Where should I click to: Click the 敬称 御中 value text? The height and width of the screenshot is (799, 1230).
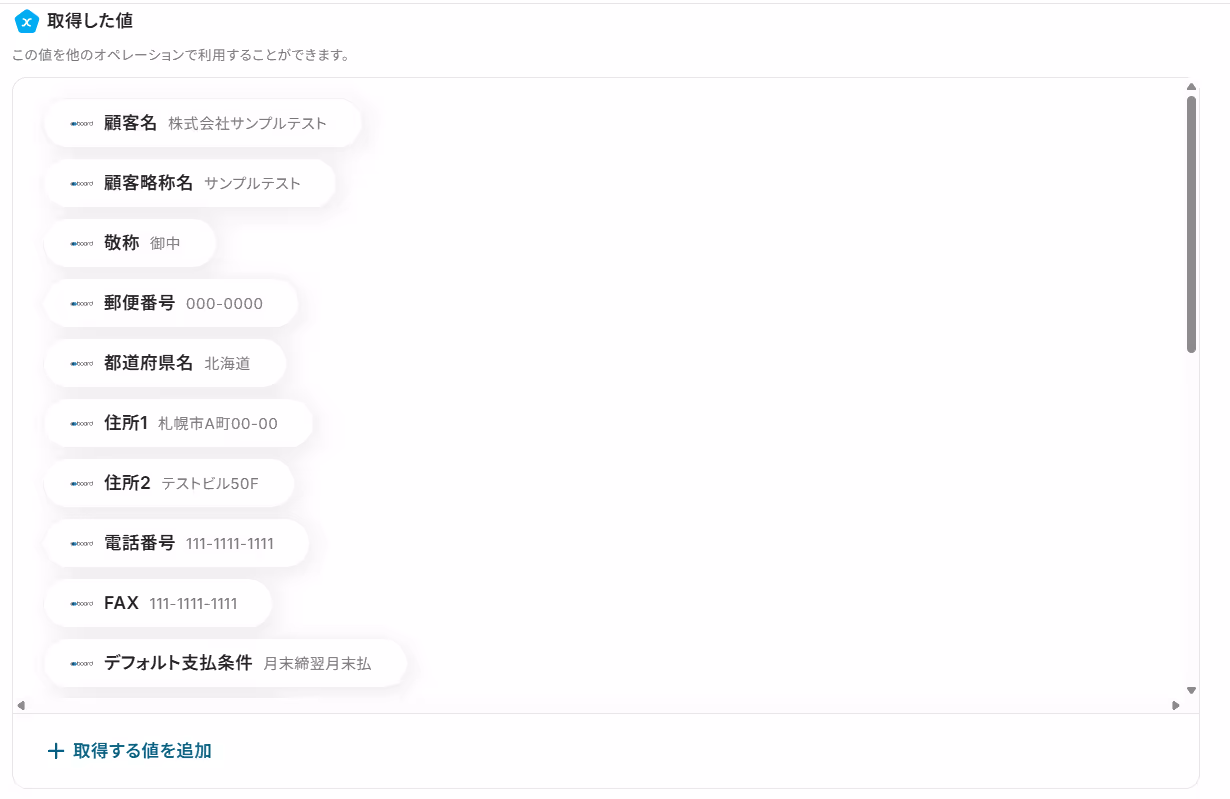(x=165, y=244)
